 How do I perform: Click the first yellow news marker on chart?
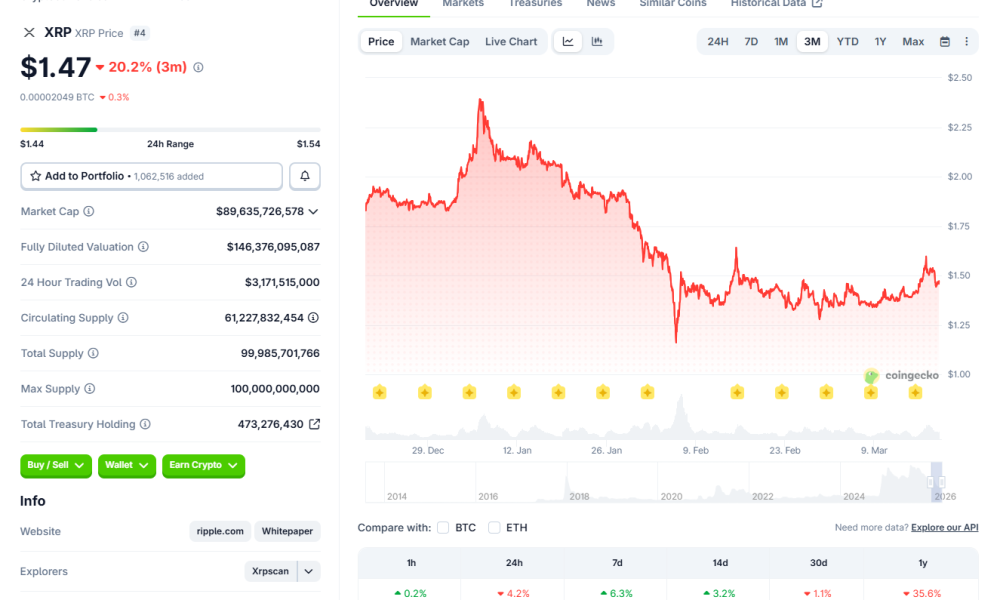(x=380, y=392)
